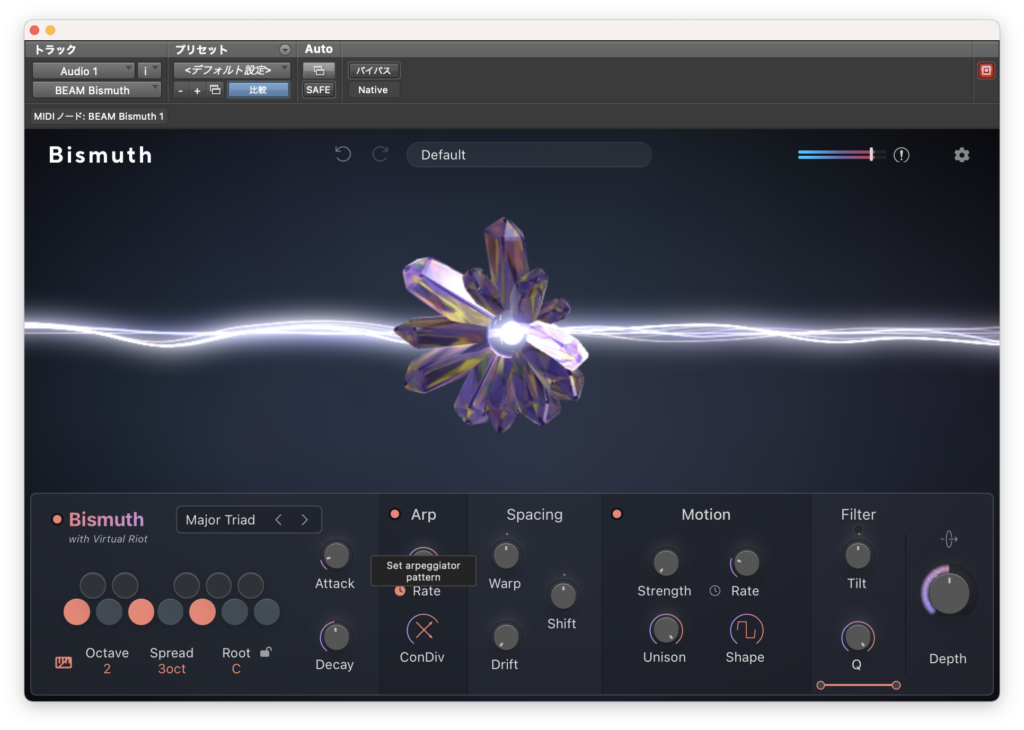
Task: Click the red target icon at top right
Action: point(986,71)
